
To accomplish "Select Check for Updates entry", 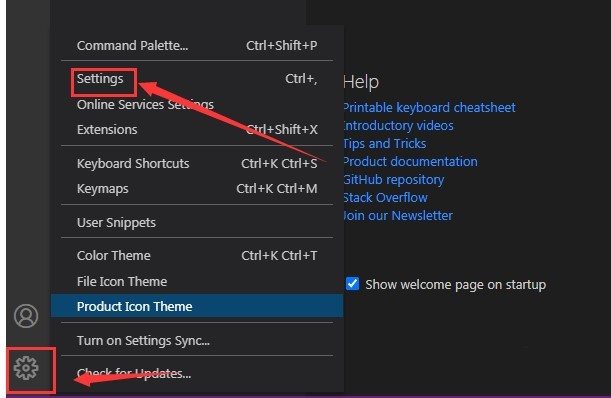I will pyautogui.click(x=197, y=373).
